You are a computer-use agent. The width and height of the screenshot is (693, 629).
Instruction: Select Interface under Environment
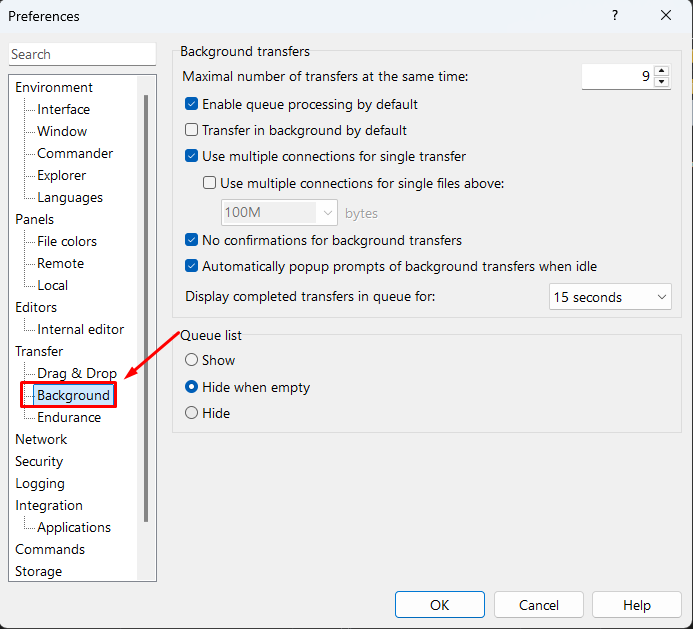point(63,109)
